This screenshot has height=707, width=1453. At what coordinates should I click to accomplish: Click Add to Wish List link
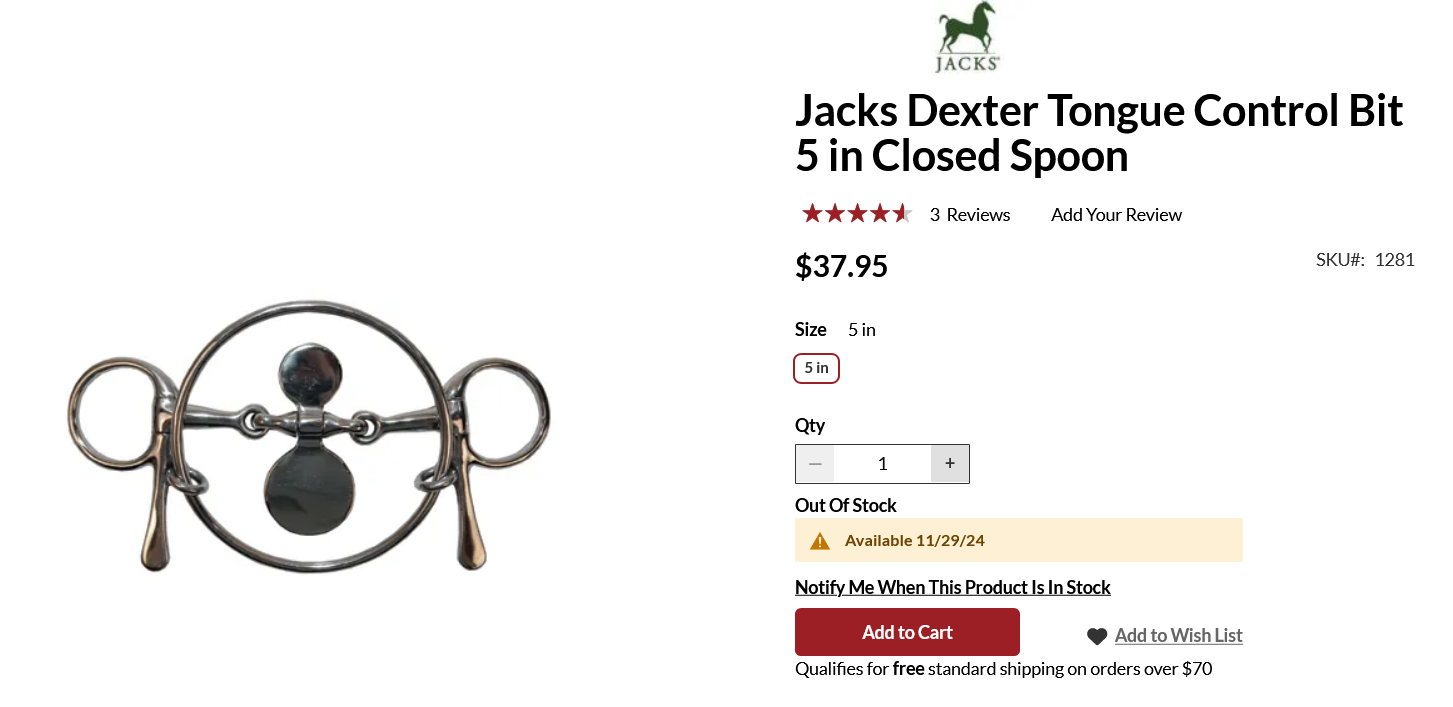tap(1178, 635)
